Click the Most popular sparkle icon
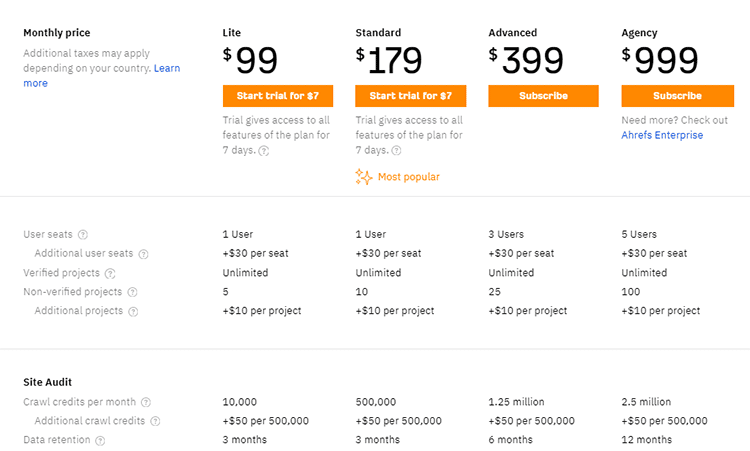Screen dimensions: 750x451 (x=363, y=177)
